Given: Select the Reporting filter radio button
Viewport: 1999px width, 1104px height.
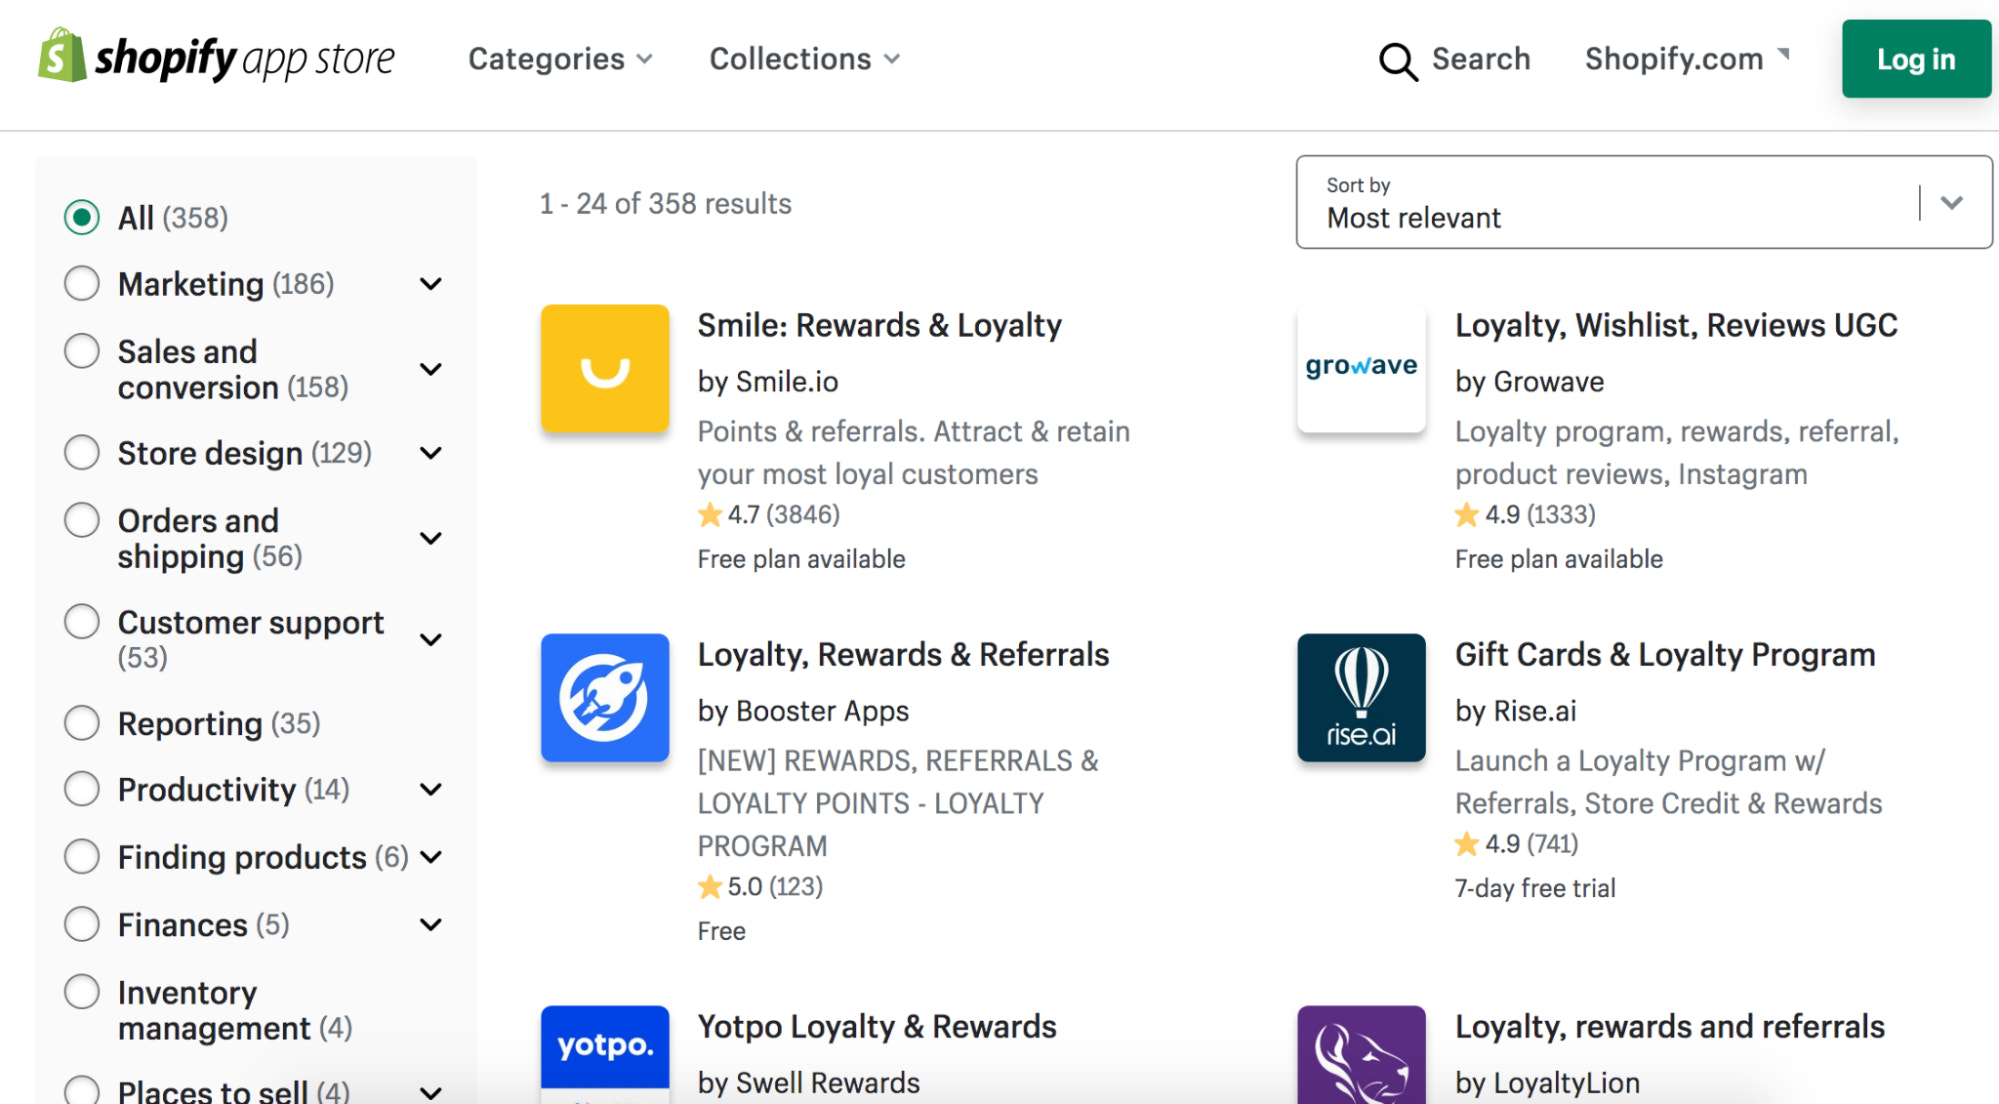Looking at the screenshot, I should pyautogui.click(x=82, y=723).
